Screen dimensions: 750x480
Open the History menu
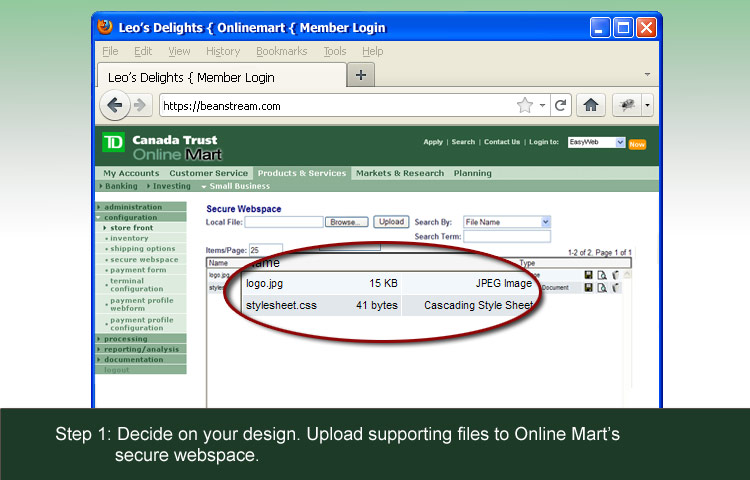pos(223,51)
